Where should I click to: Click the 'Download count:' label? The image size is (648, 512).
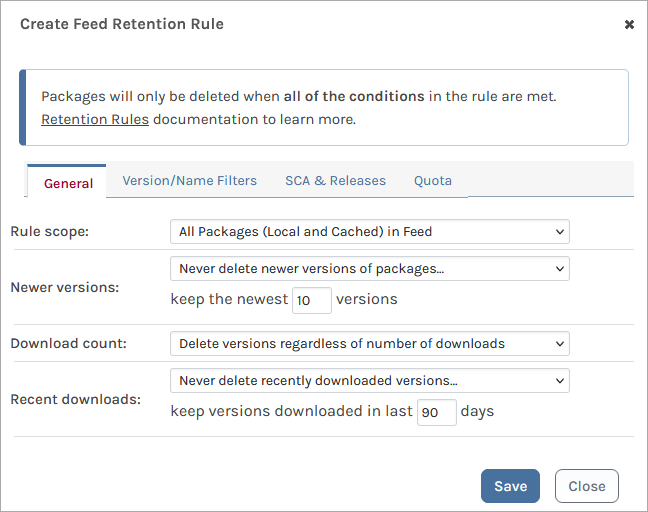(x=67, y=344)
